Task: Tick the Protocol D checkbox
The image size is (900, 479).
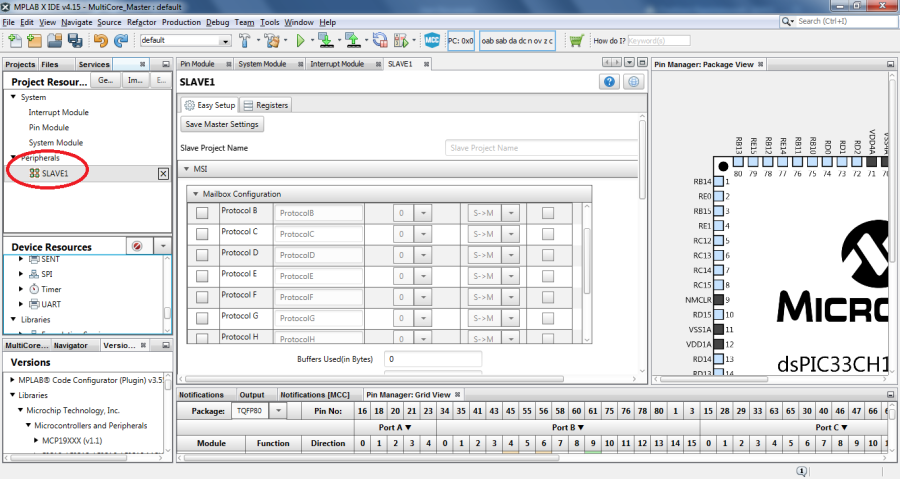Action: pyautogui.click(x=202, y=255)
